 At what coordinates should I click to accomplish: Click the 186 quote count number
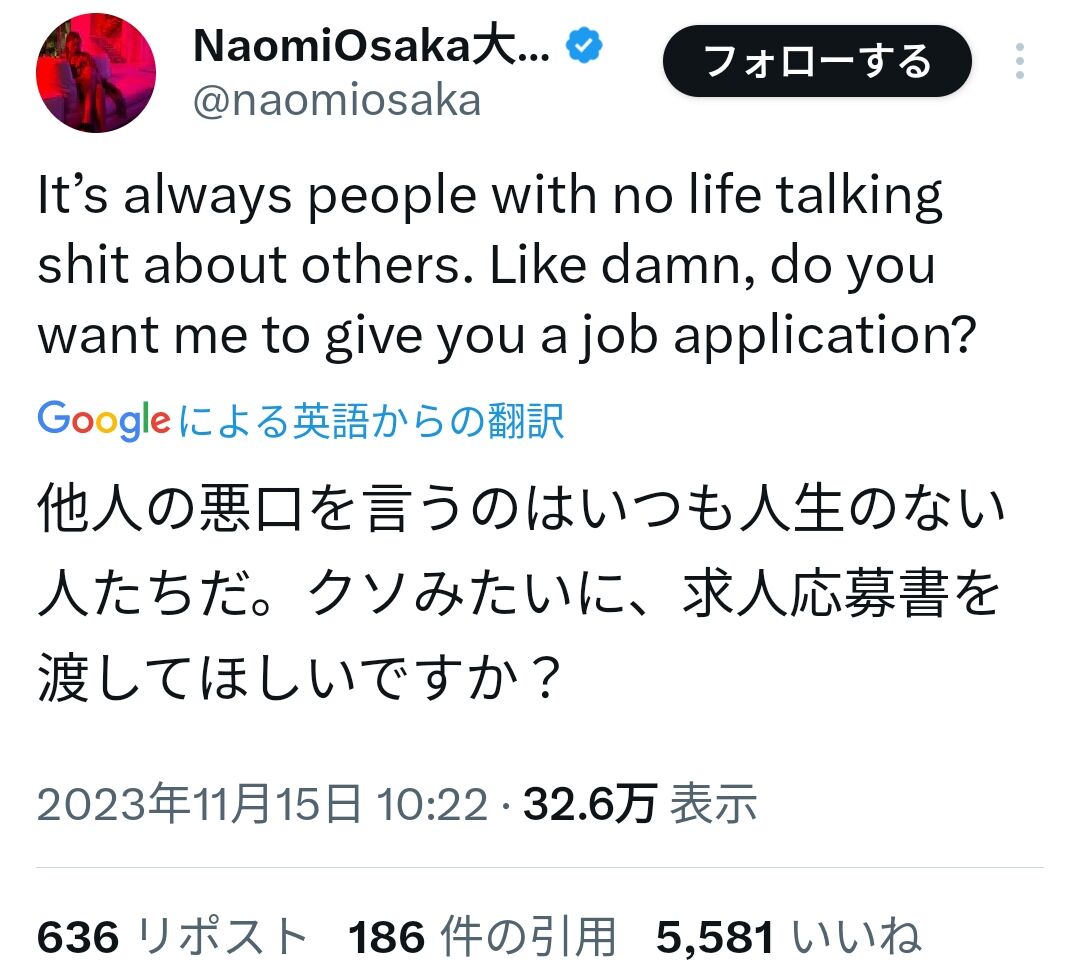[387, 937]
